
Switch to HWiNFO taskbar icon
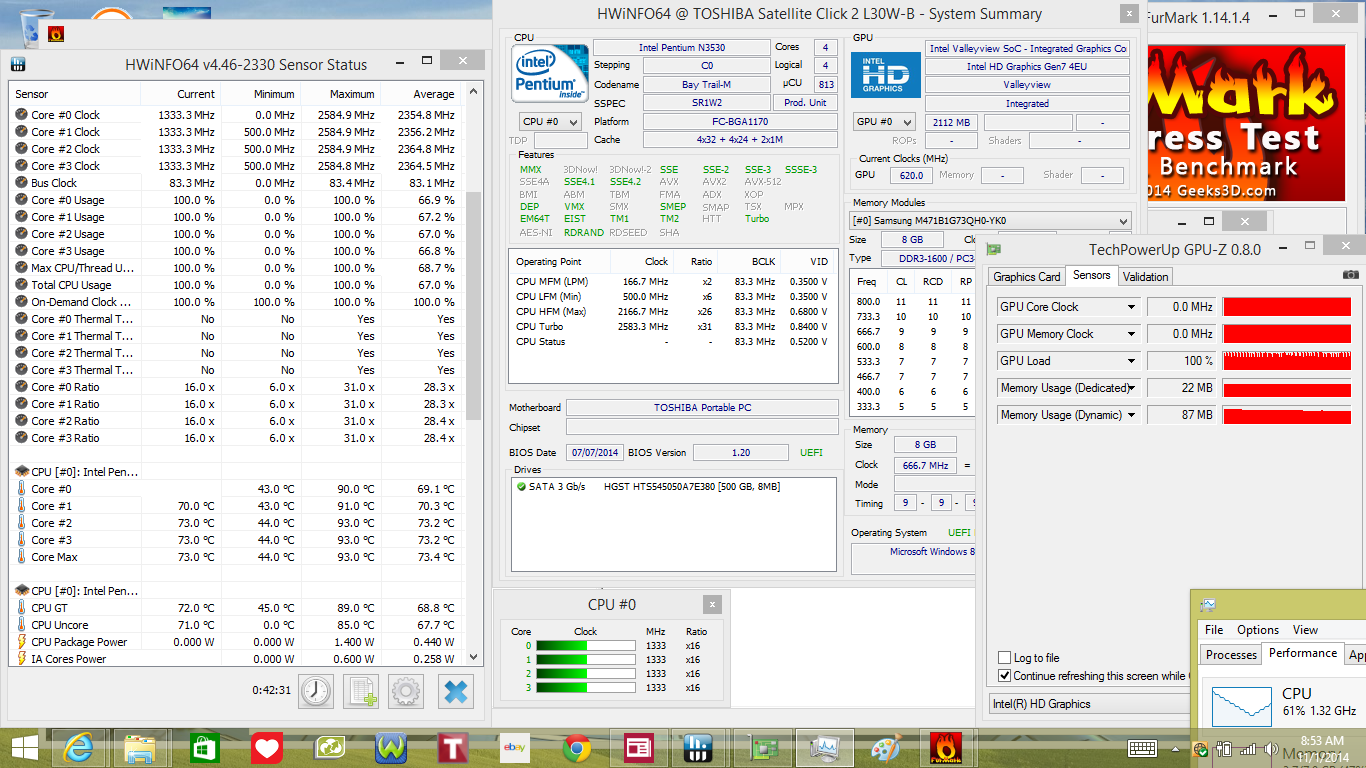point(700,748)
